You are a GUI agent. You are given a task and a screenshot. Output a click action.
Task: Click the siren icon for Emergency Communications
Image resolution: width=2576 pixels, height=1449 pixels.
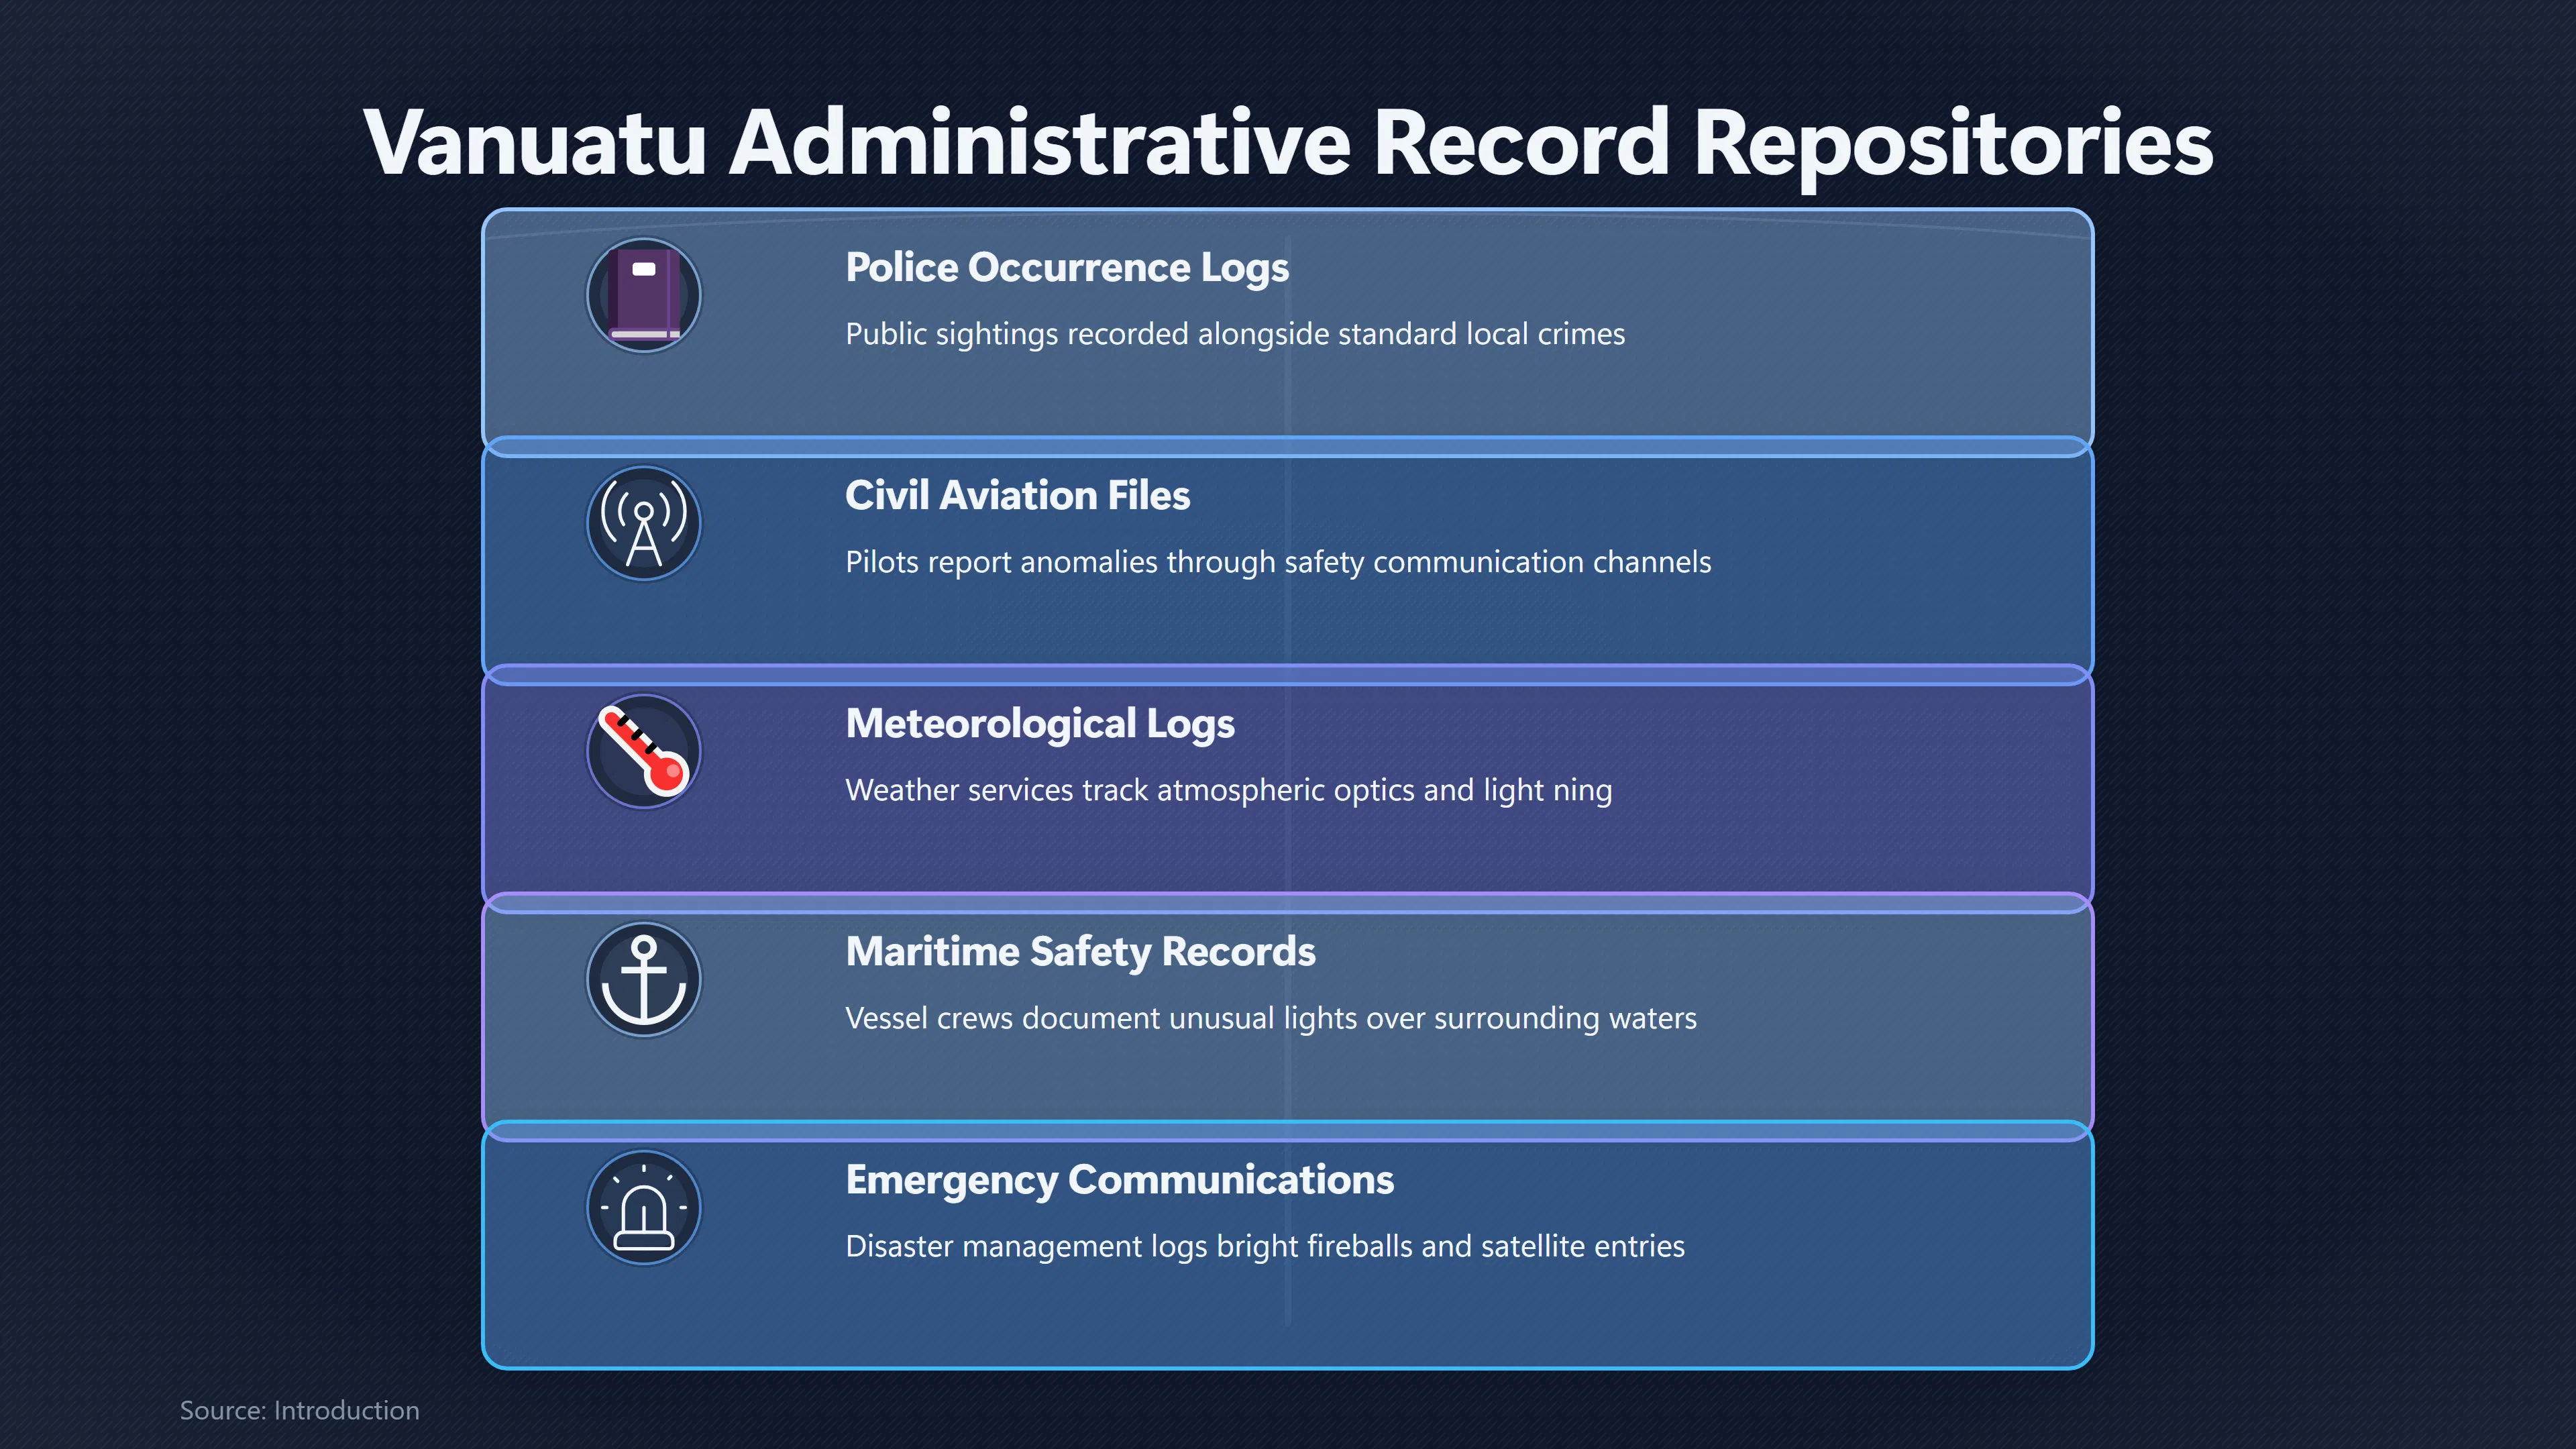click(x=644, y=1207)
